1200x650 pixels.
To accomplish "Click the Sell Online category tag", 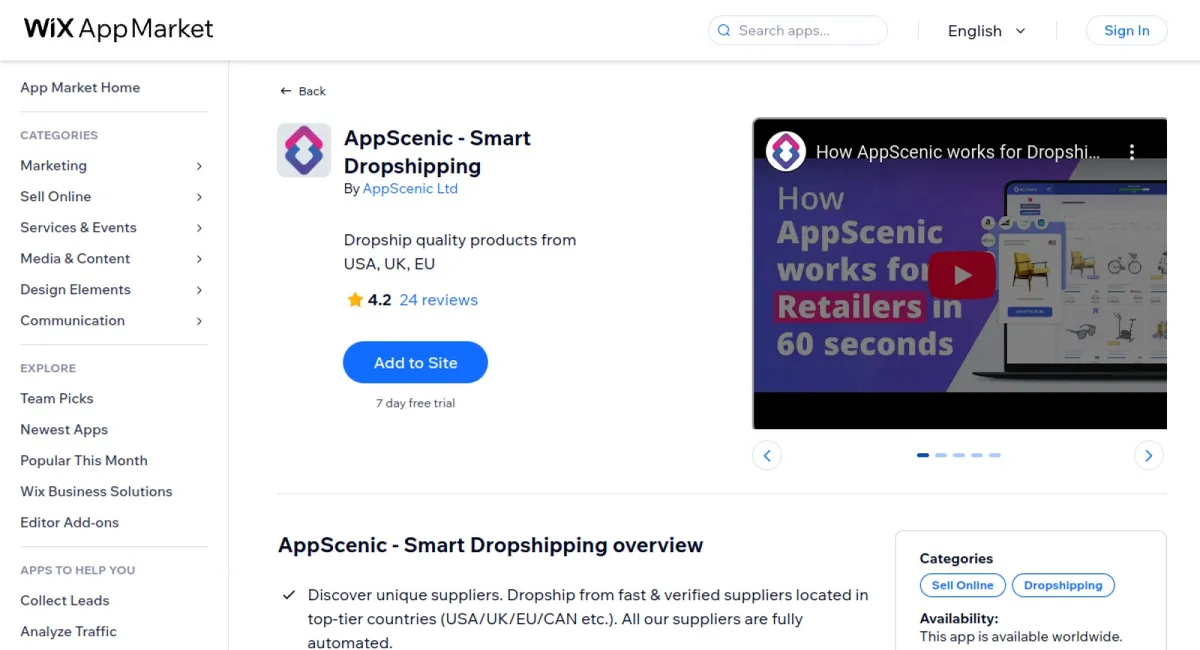I will point(963,586).
